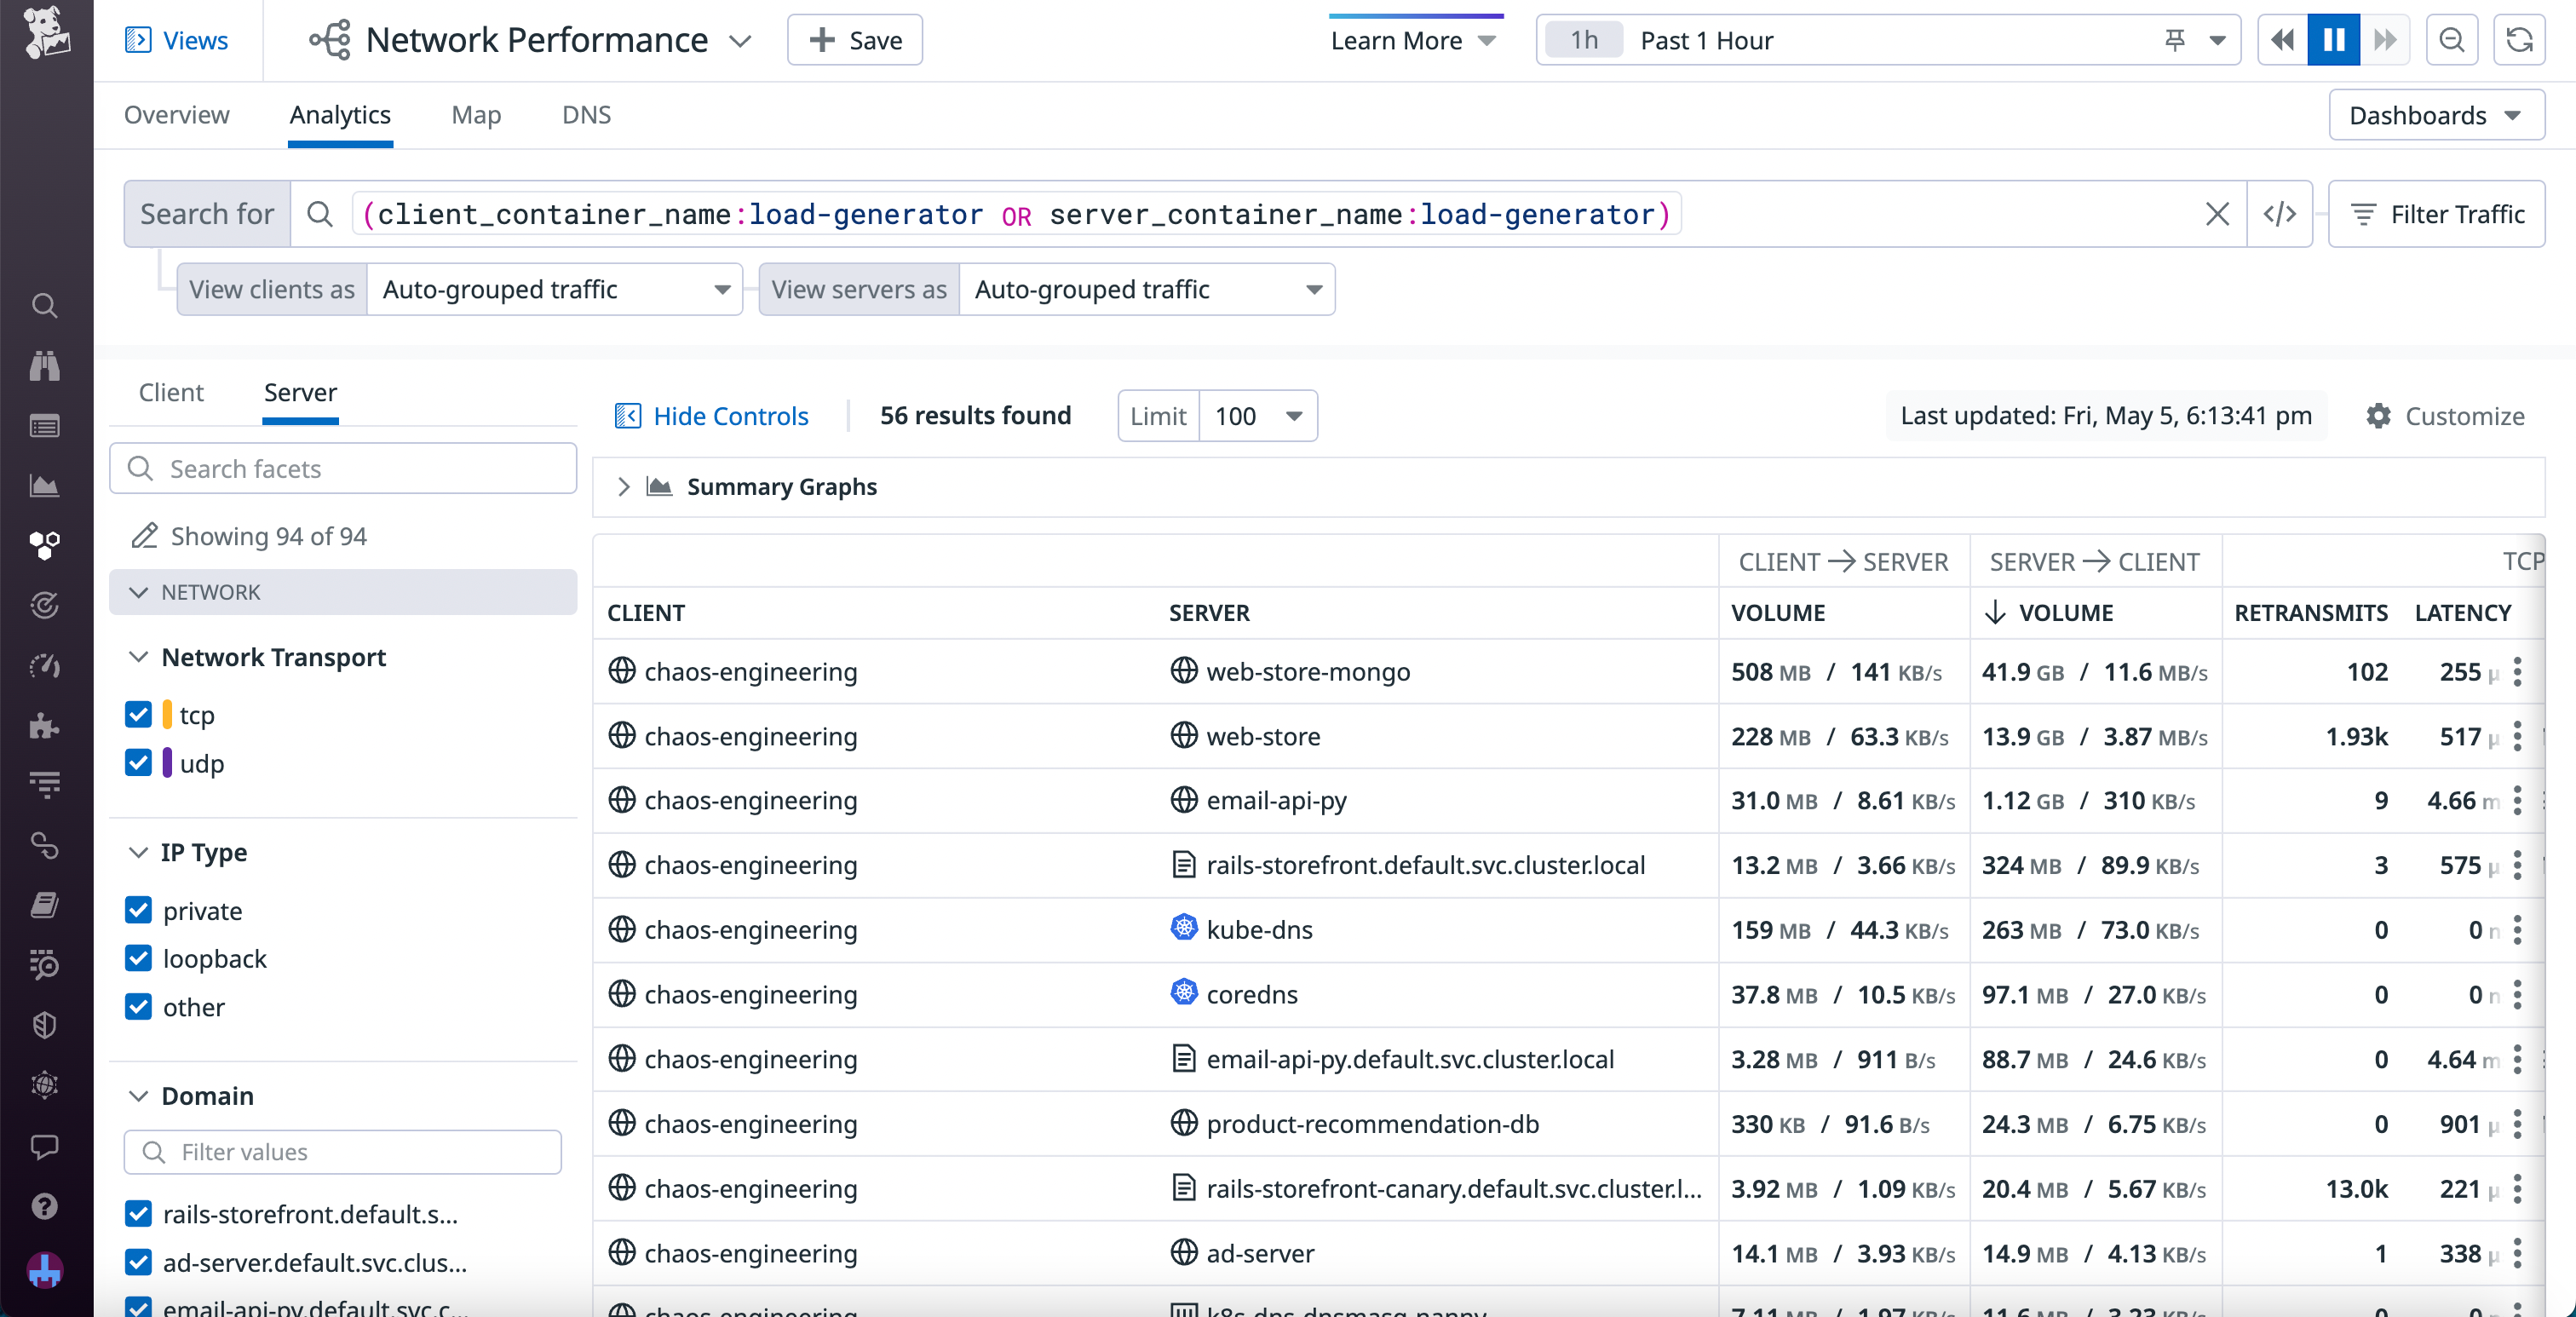The width and height of the screenshot is (2576, 1317).
Task: Zoom out the time range
Action: 2452,40
